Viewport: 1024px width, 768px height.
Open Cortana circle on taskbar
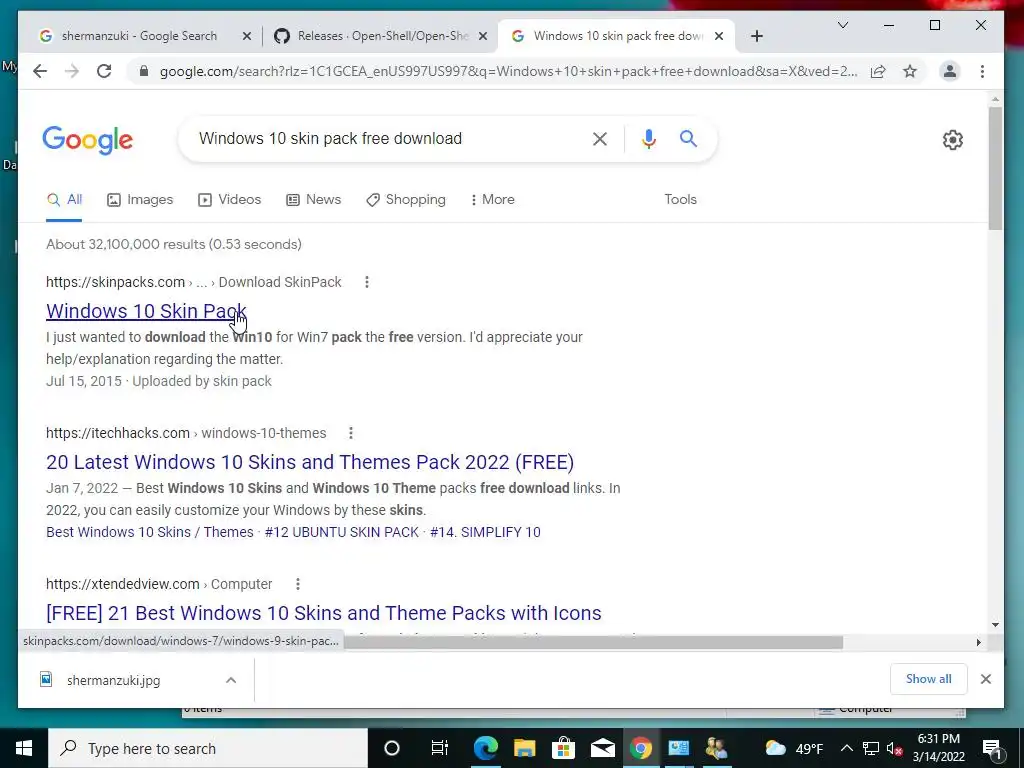(x=392, y=748)
